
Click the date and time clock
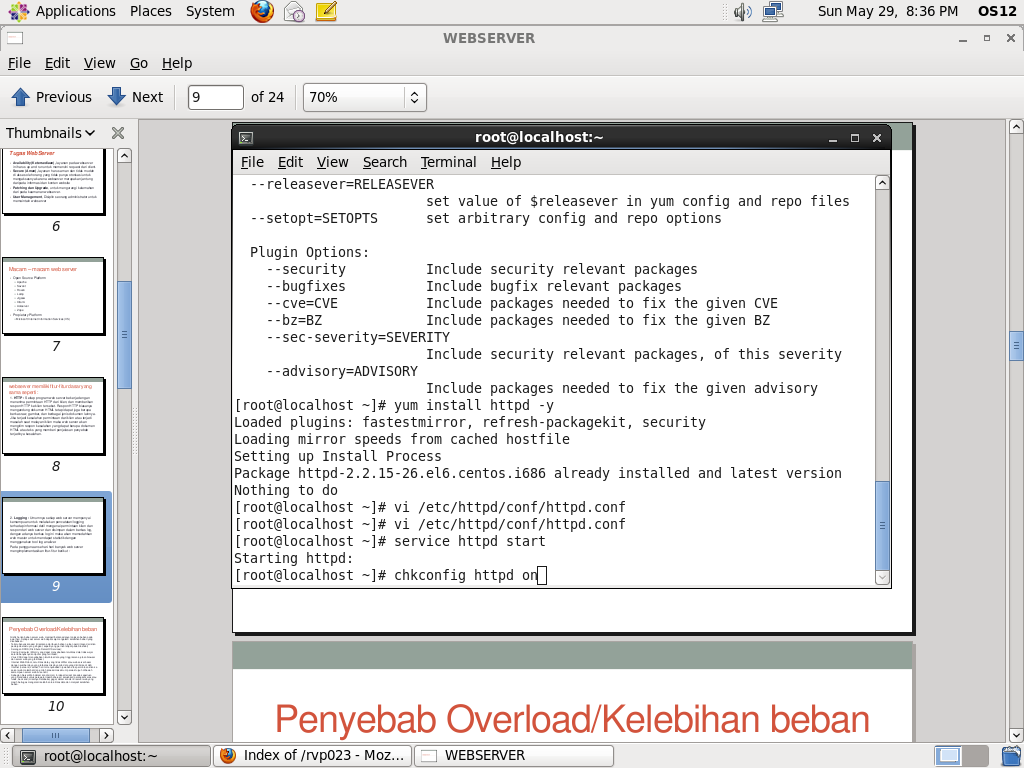pyautogui.click(x=888, y=11)
